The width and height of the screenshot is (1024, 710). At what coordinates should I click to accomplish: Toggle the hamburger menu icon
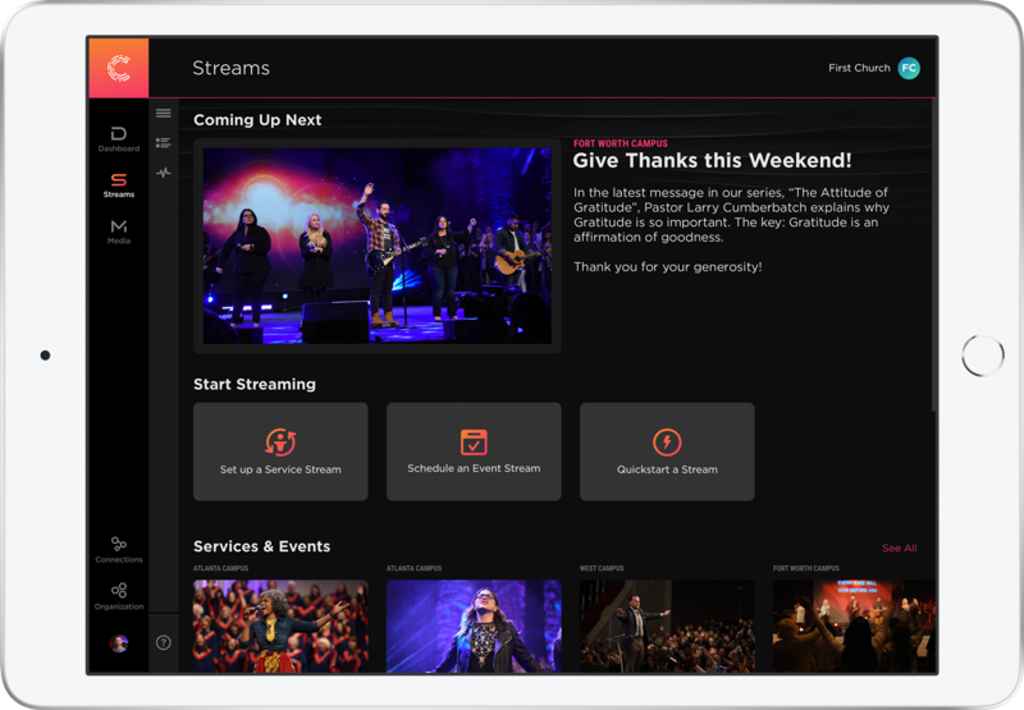click(163, 113)
